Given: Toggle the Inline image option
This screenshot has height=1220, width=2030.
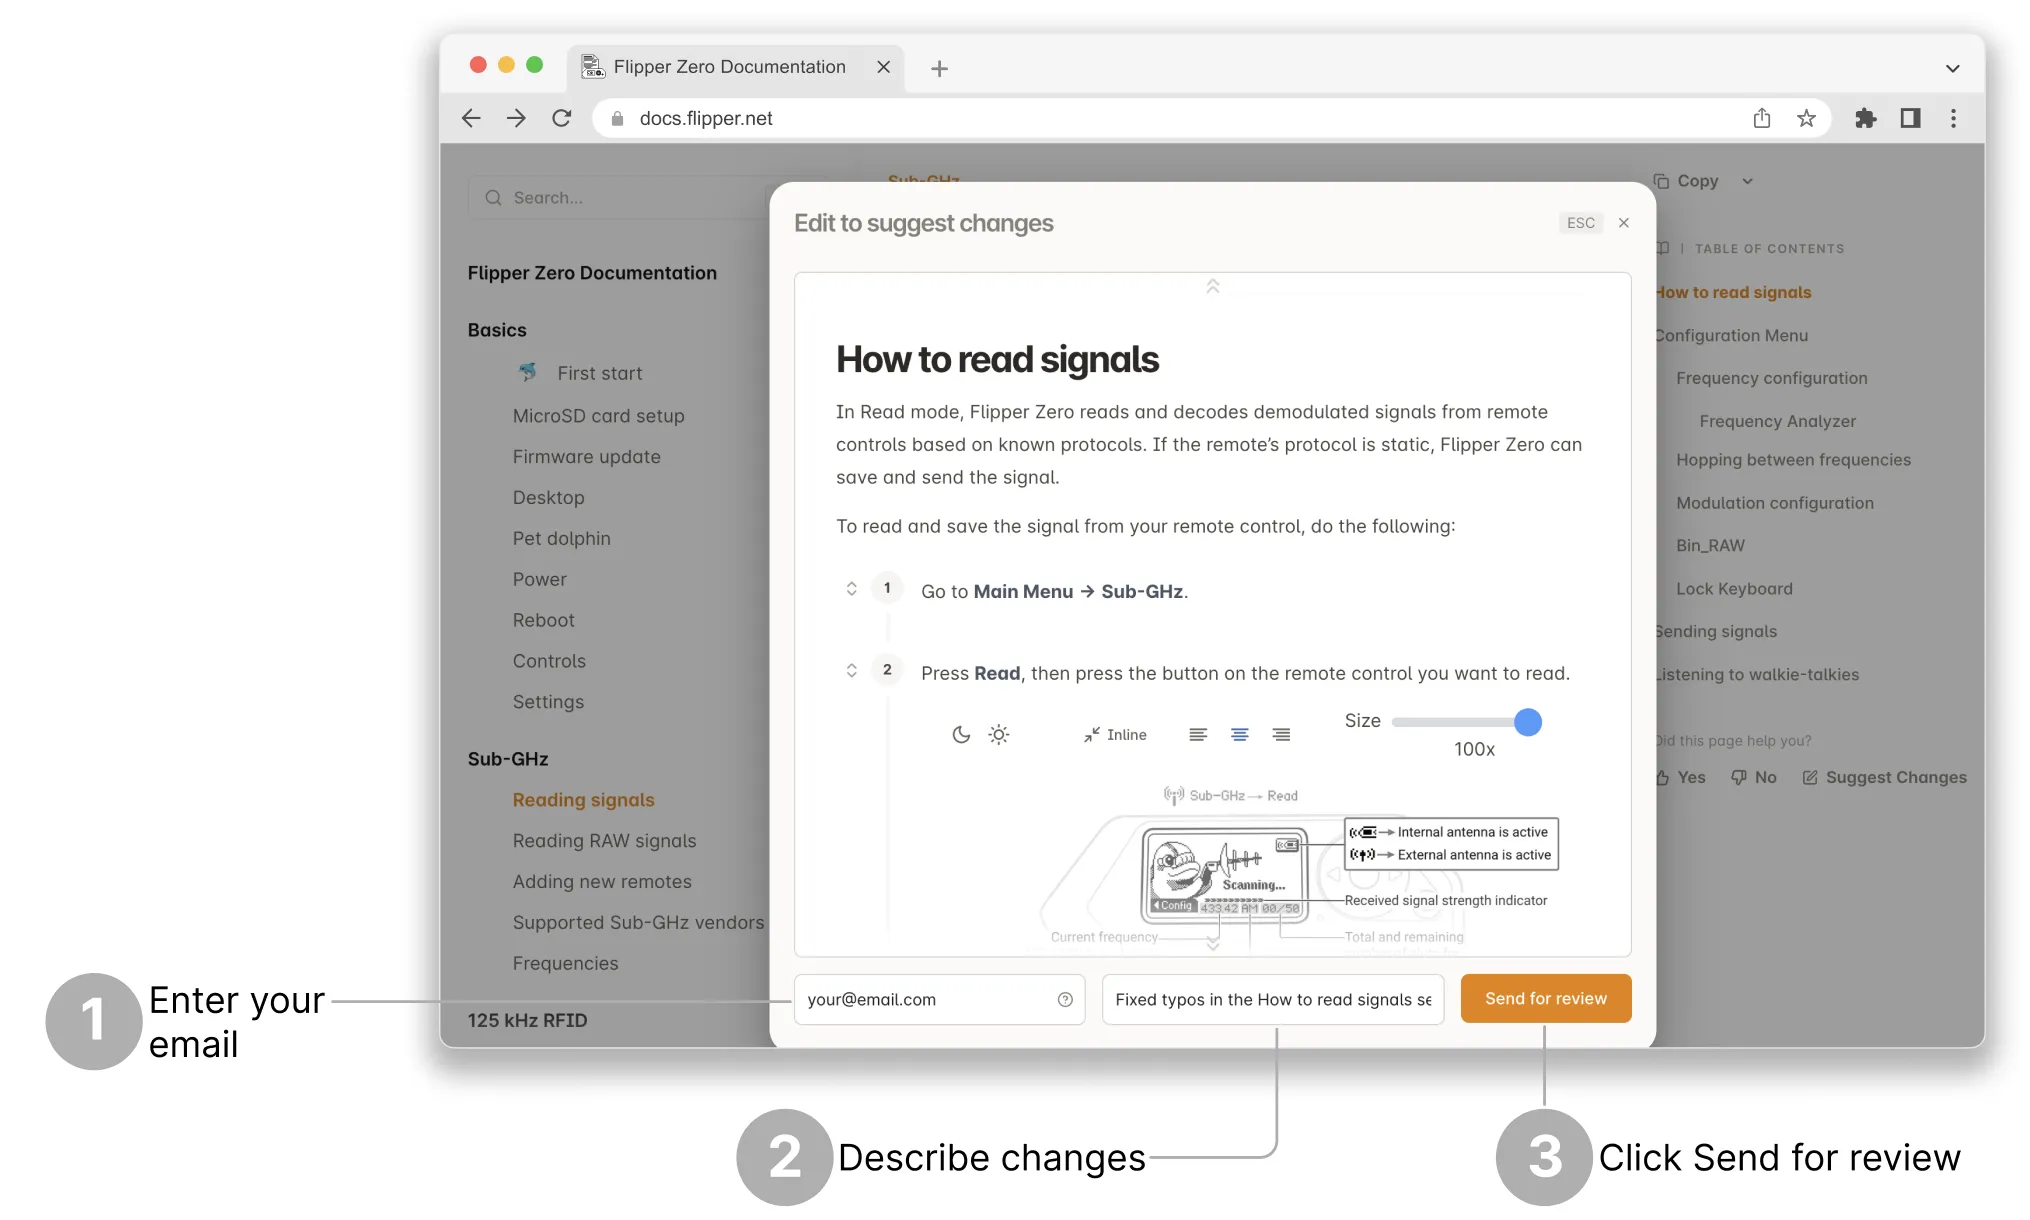Looking at the screenshot, I should click(x=1115, y=735).
